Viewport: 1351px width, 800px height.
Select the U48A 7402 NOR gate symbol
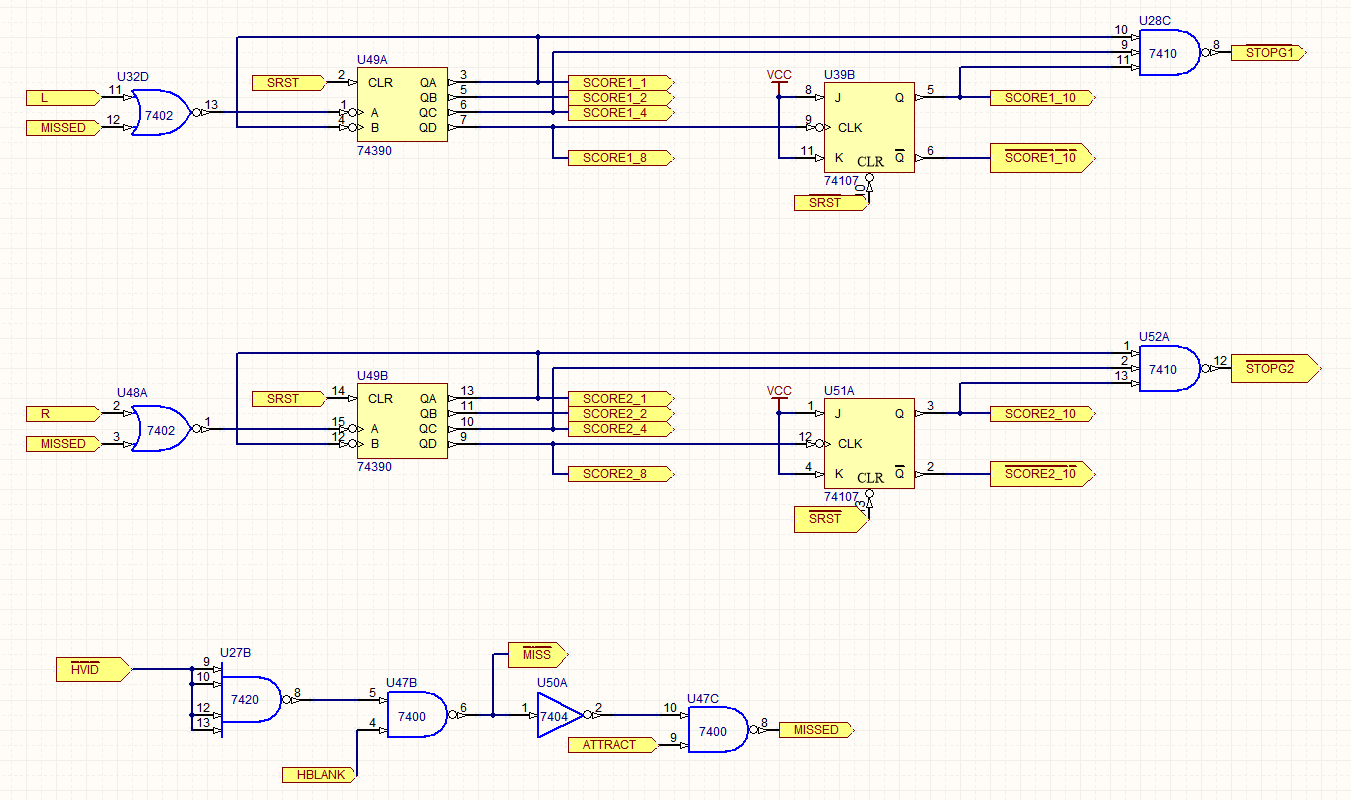point(163,429)
